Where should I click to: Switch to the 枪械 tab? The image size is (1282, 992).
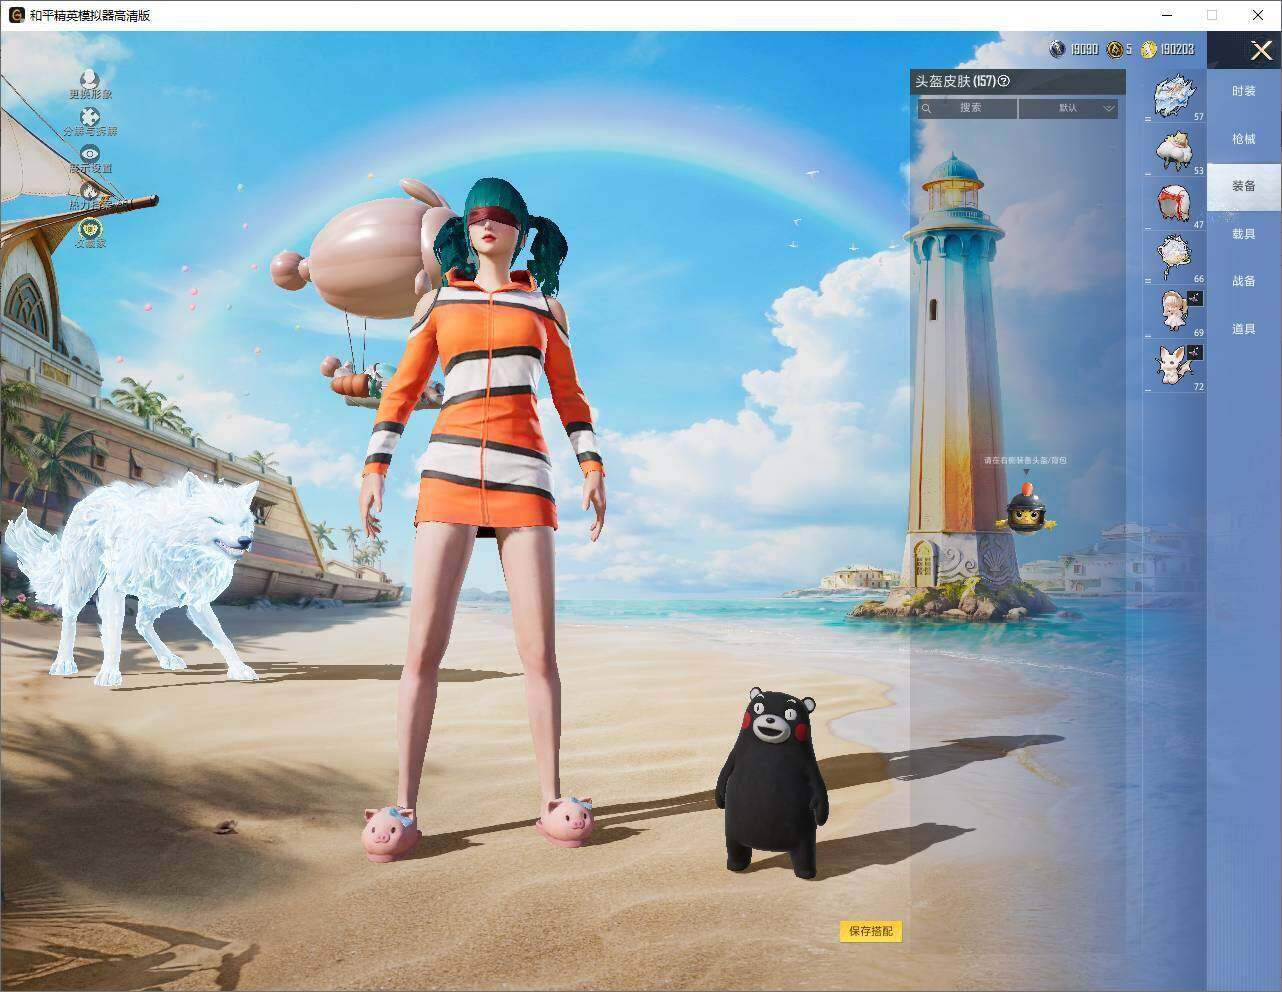click(x=1244, y=139)
